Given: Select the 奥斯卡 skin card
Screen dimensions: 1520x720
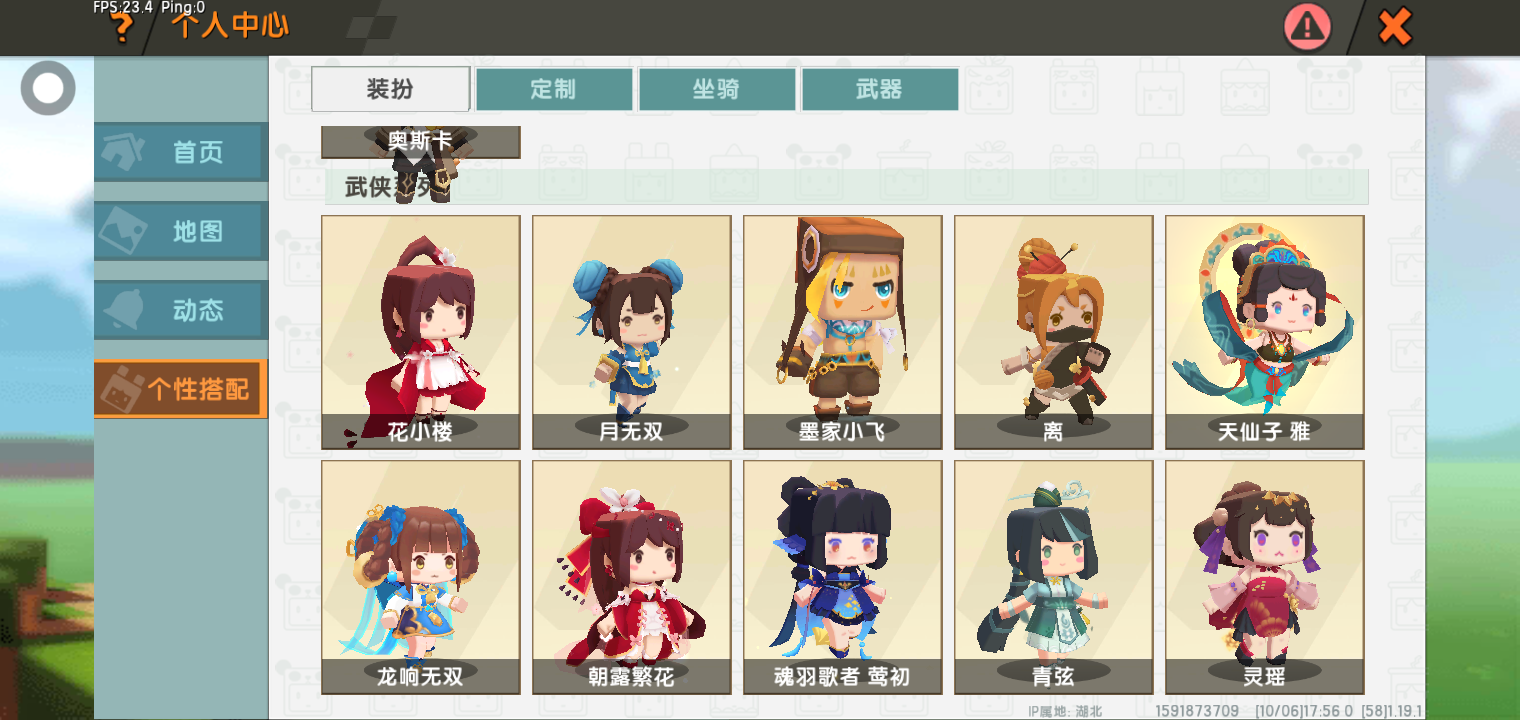Looking at the screenshot, I should tap(421, 142).
